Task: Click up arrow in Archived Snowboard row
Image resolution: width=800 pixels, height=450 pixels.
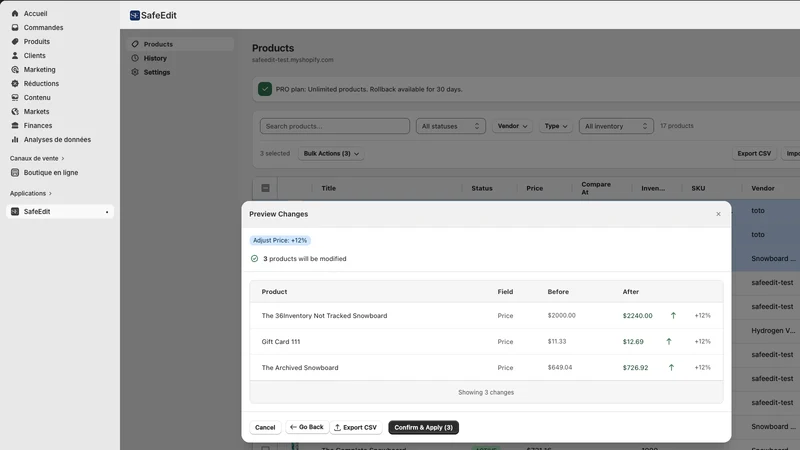Action: [x=671, y=367]
